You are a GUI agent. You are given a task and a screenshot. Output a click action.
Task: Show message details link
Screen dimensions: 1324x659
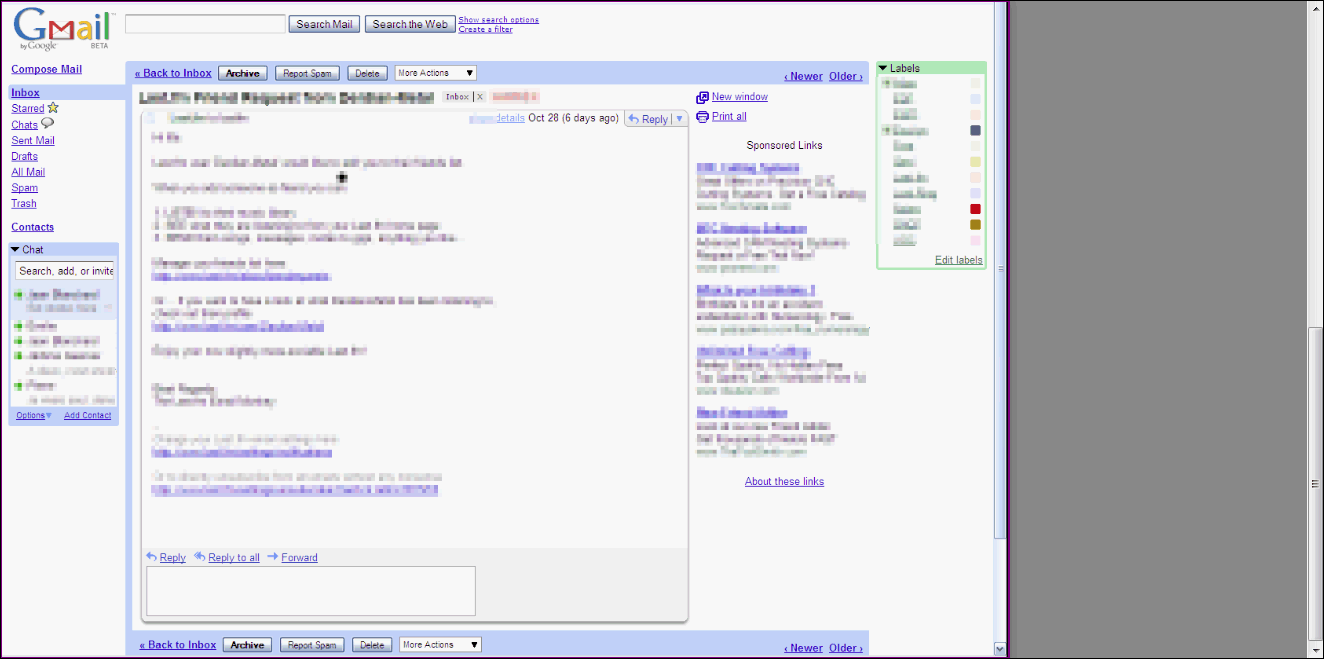coord(511,118)
